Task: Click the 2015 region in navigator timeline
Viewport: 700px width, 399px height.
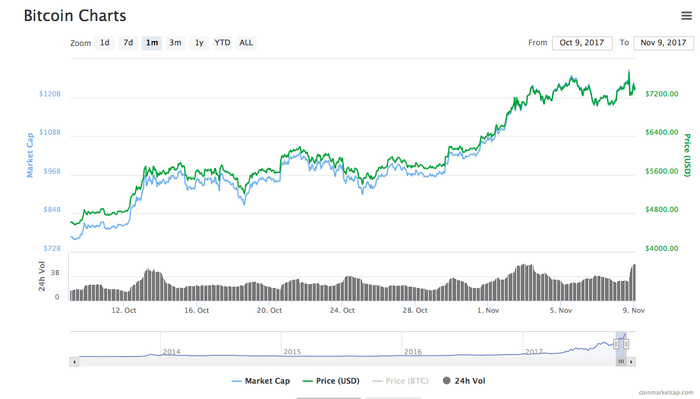Action: coord(292,352)
